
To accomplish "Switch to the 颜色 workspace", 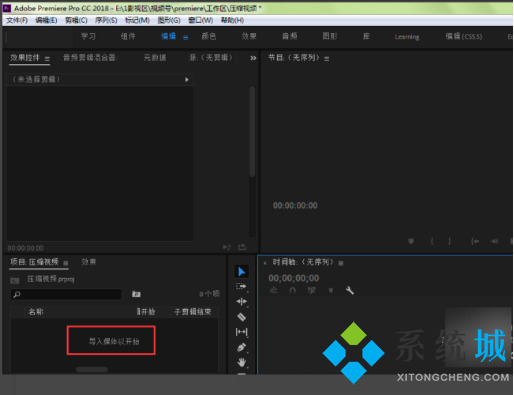I will (x=209, y=36).
